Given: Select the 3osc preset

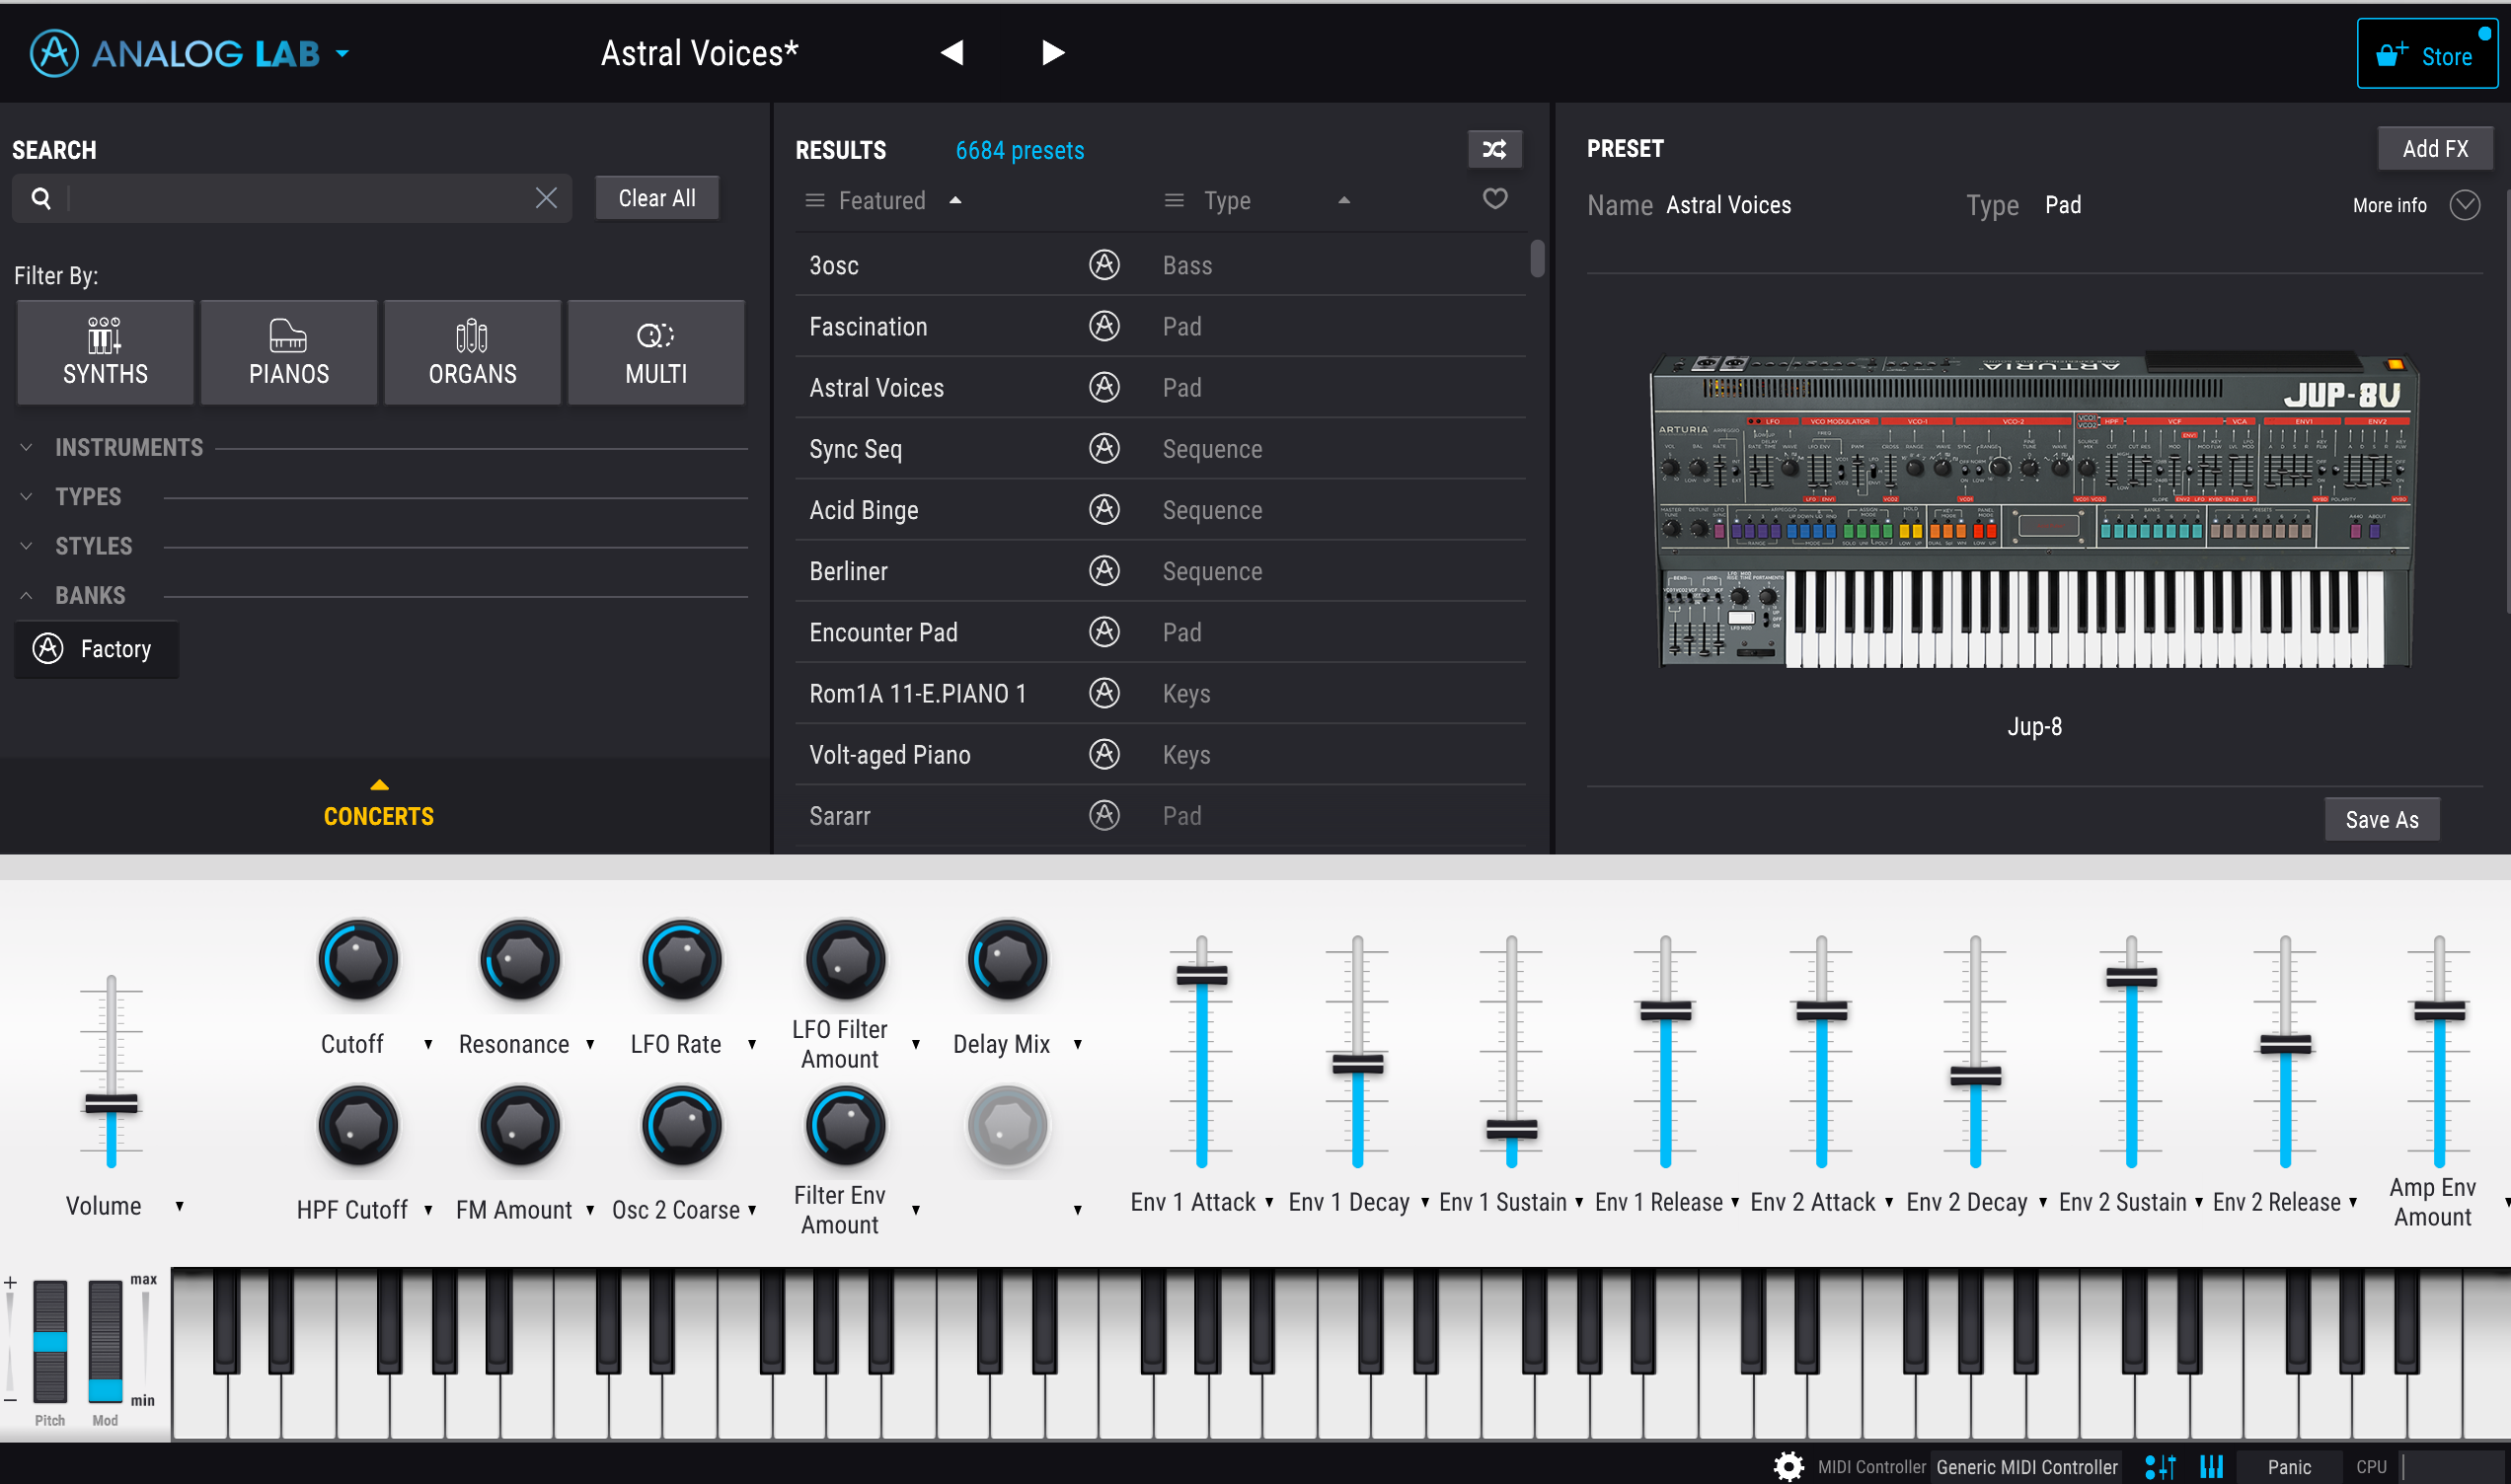Looking at the screenshot, I should tap(1160, 265).
